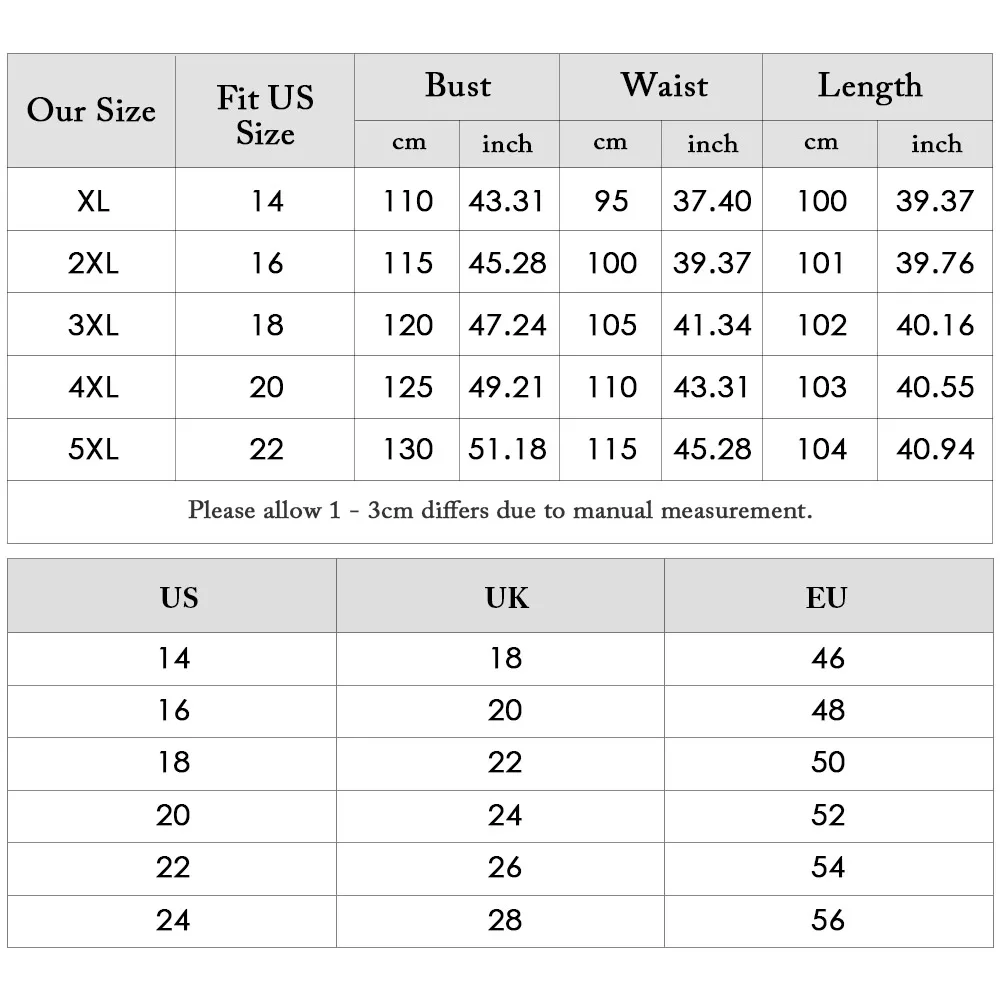Click the 51.18 bust inch value
This screenshot has width=1000, height=1000.
click(508, 449)
